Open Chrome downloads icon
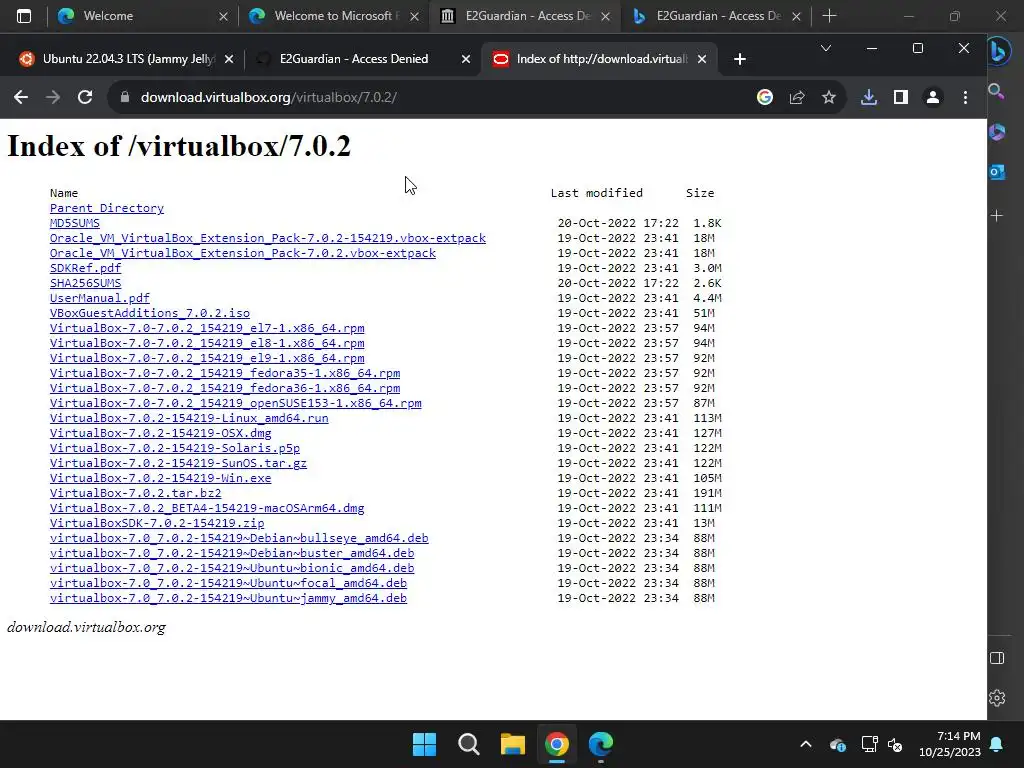 (869, 97)
